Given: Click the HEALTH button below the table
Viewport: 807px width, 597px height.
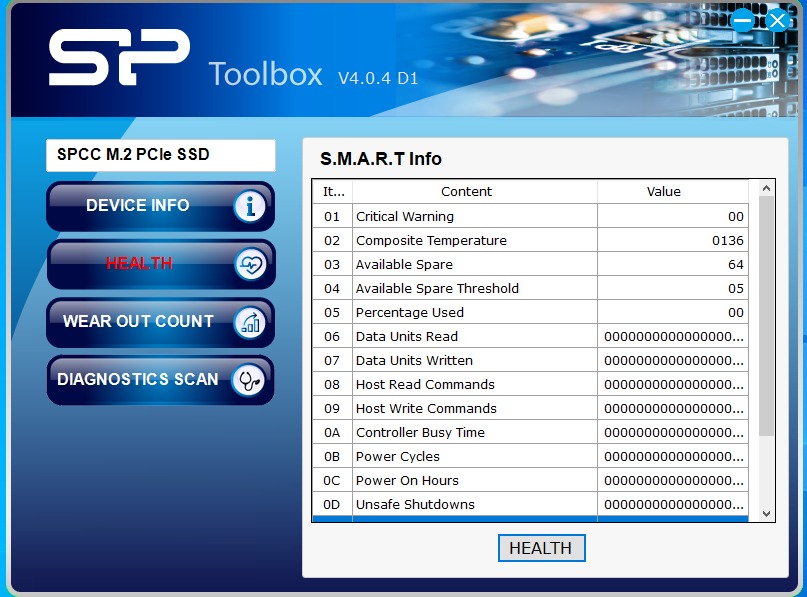Looking at the screenshot, I should (541, 548).
